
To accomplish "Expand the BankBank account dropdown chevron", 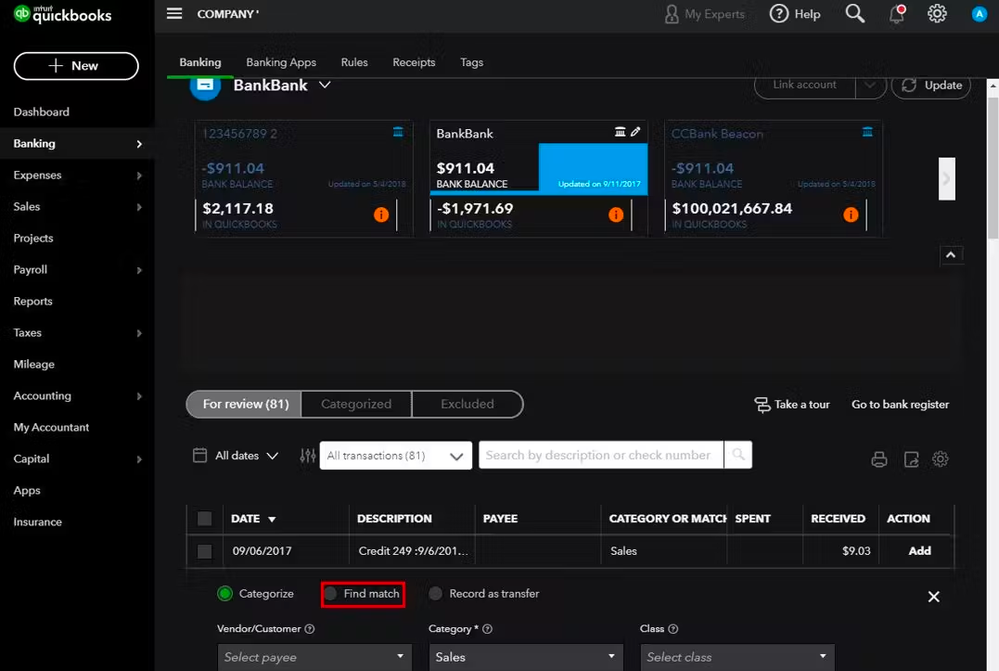I will (324, 85).
